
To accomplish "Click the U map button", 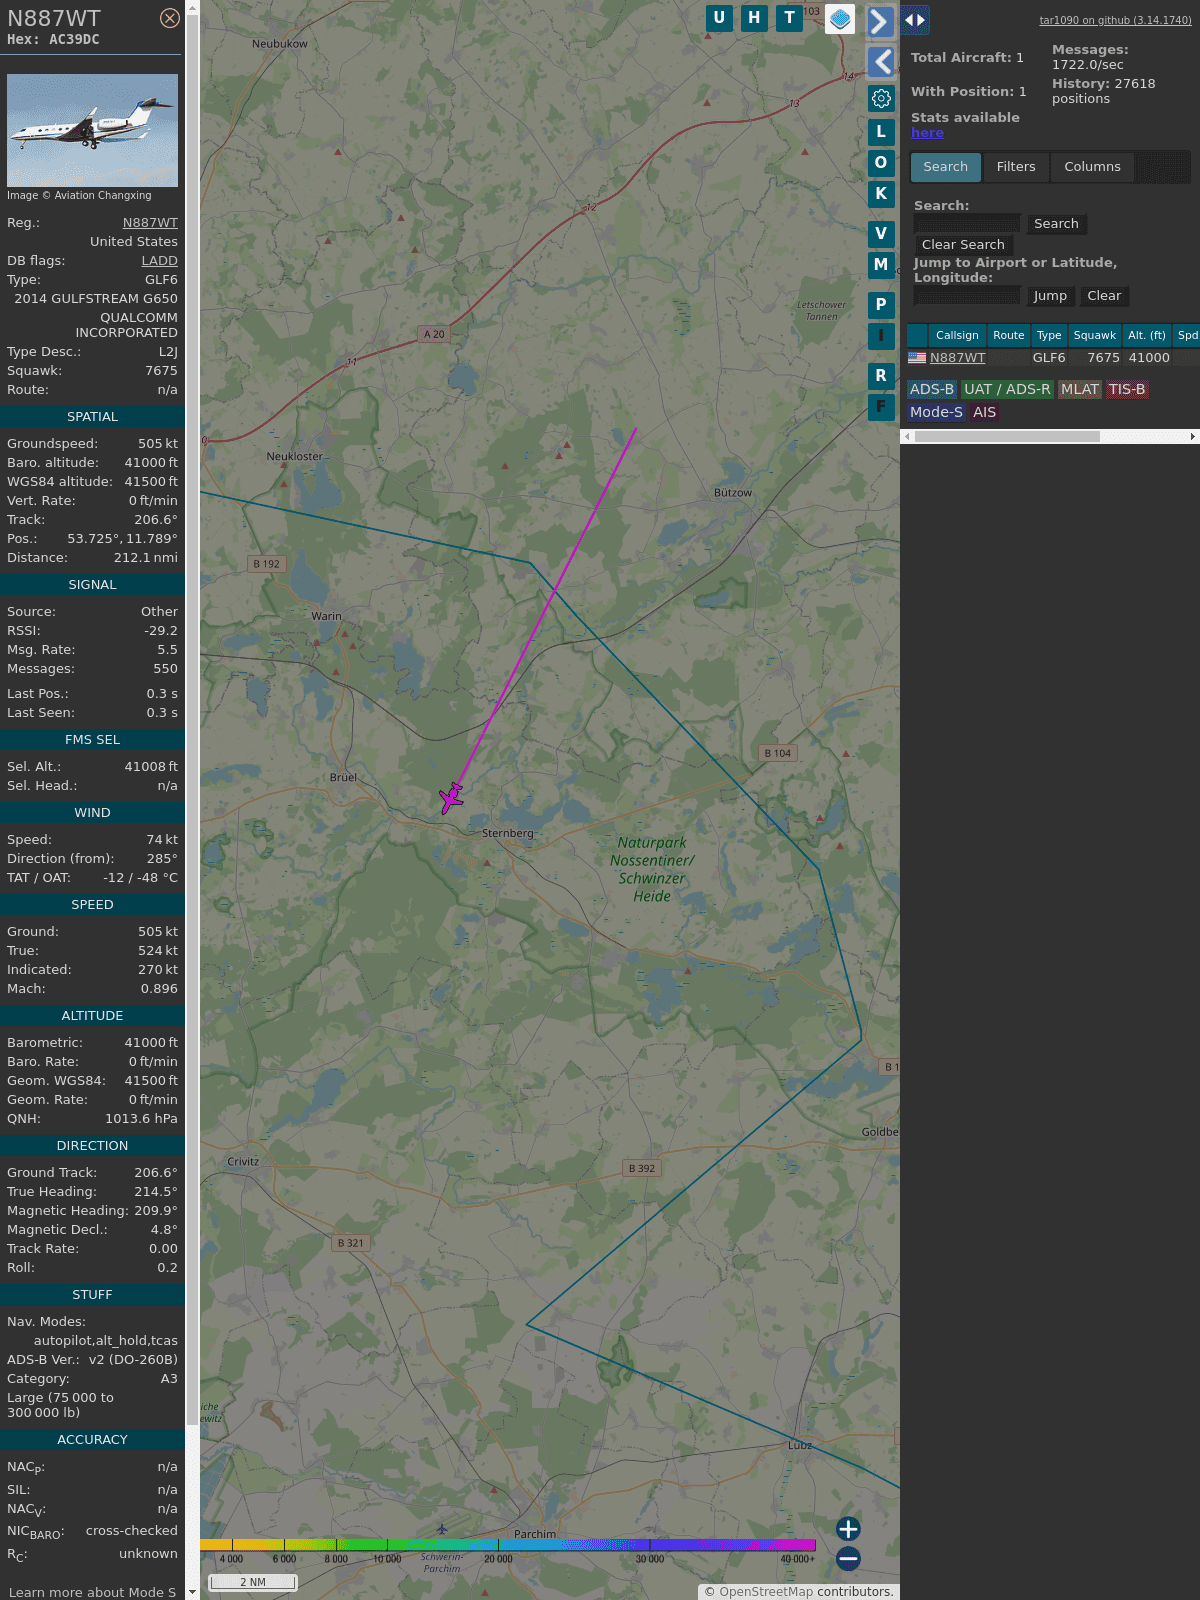I will pyautogui.click(x=719, y=18).
